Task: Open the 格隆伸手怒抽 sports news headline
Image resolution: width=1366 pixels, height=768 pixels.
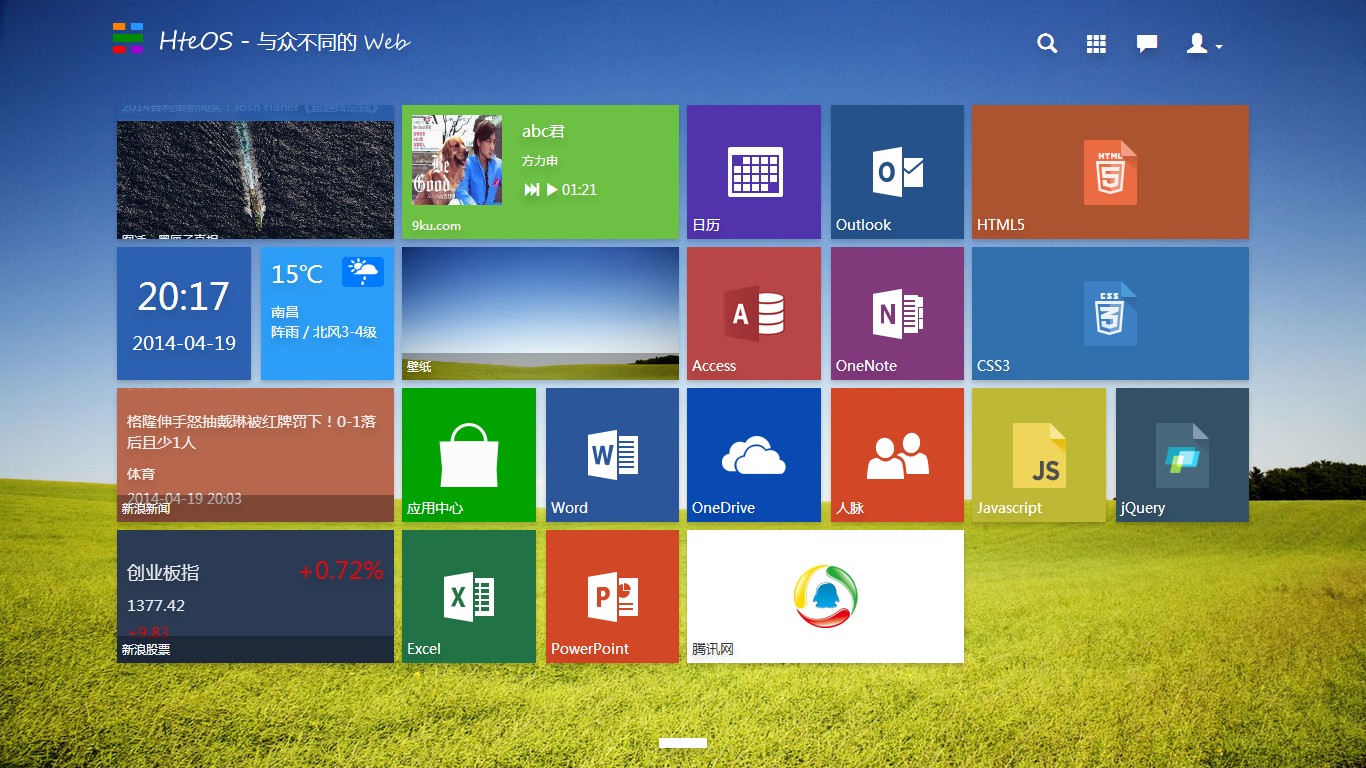Action: [x=251, y=432]
